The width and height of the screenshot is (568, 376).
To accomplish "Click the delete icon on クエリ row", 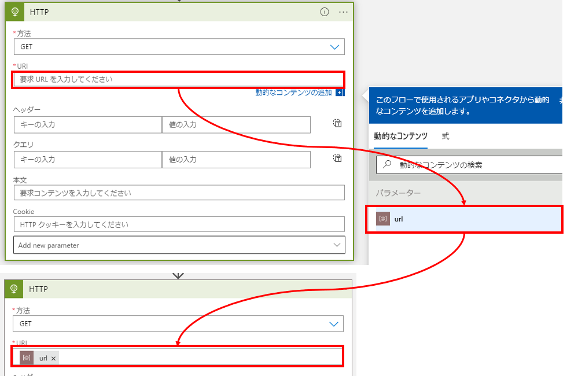I will coord(337,158).
